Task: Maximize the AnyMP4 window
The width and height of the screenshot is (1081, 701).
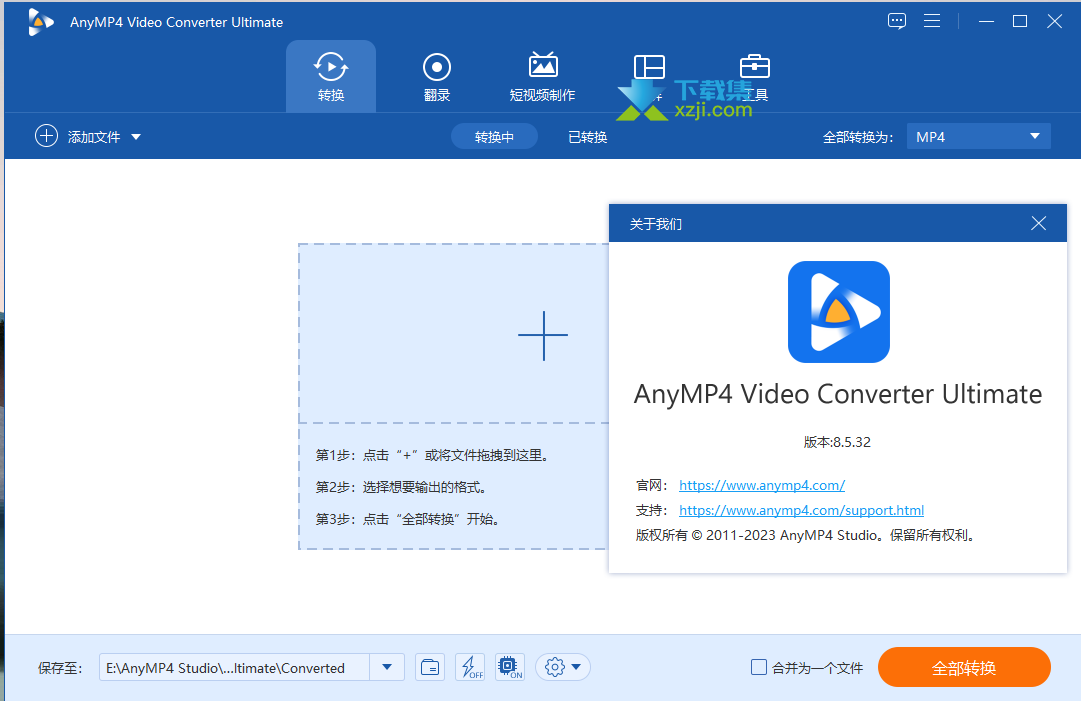Action: 1020,21
